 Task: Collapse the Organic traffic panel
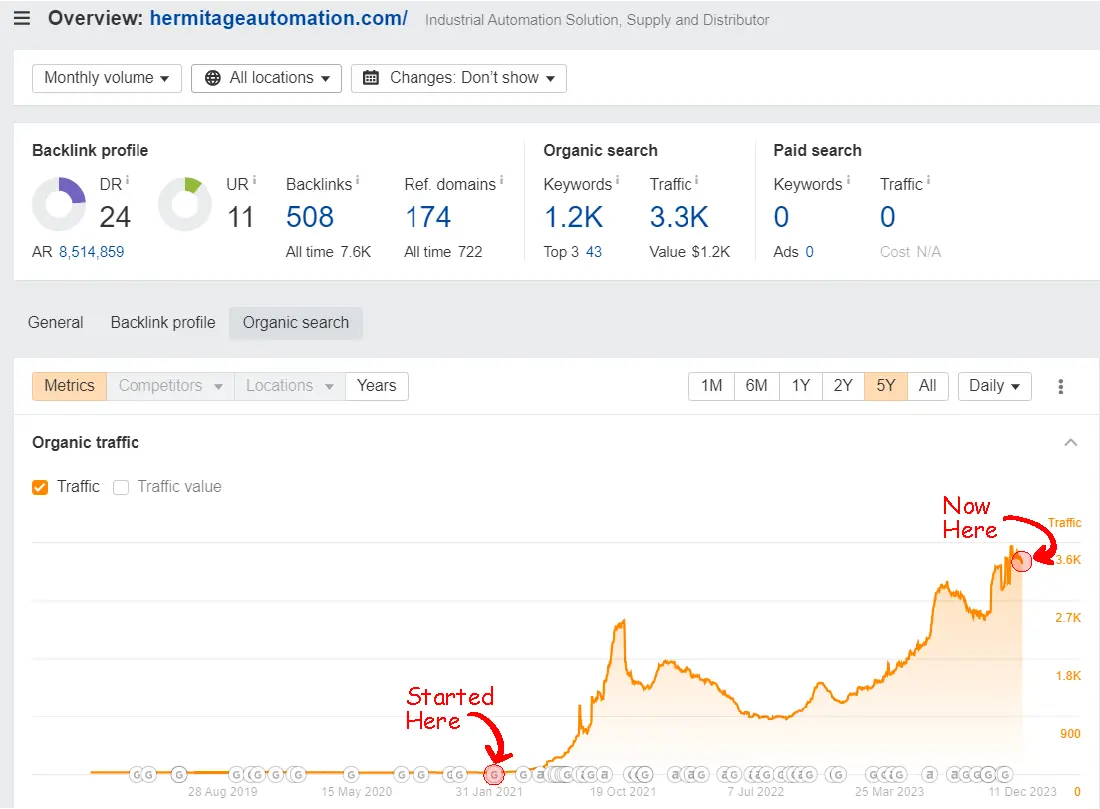click(1071, 442)
